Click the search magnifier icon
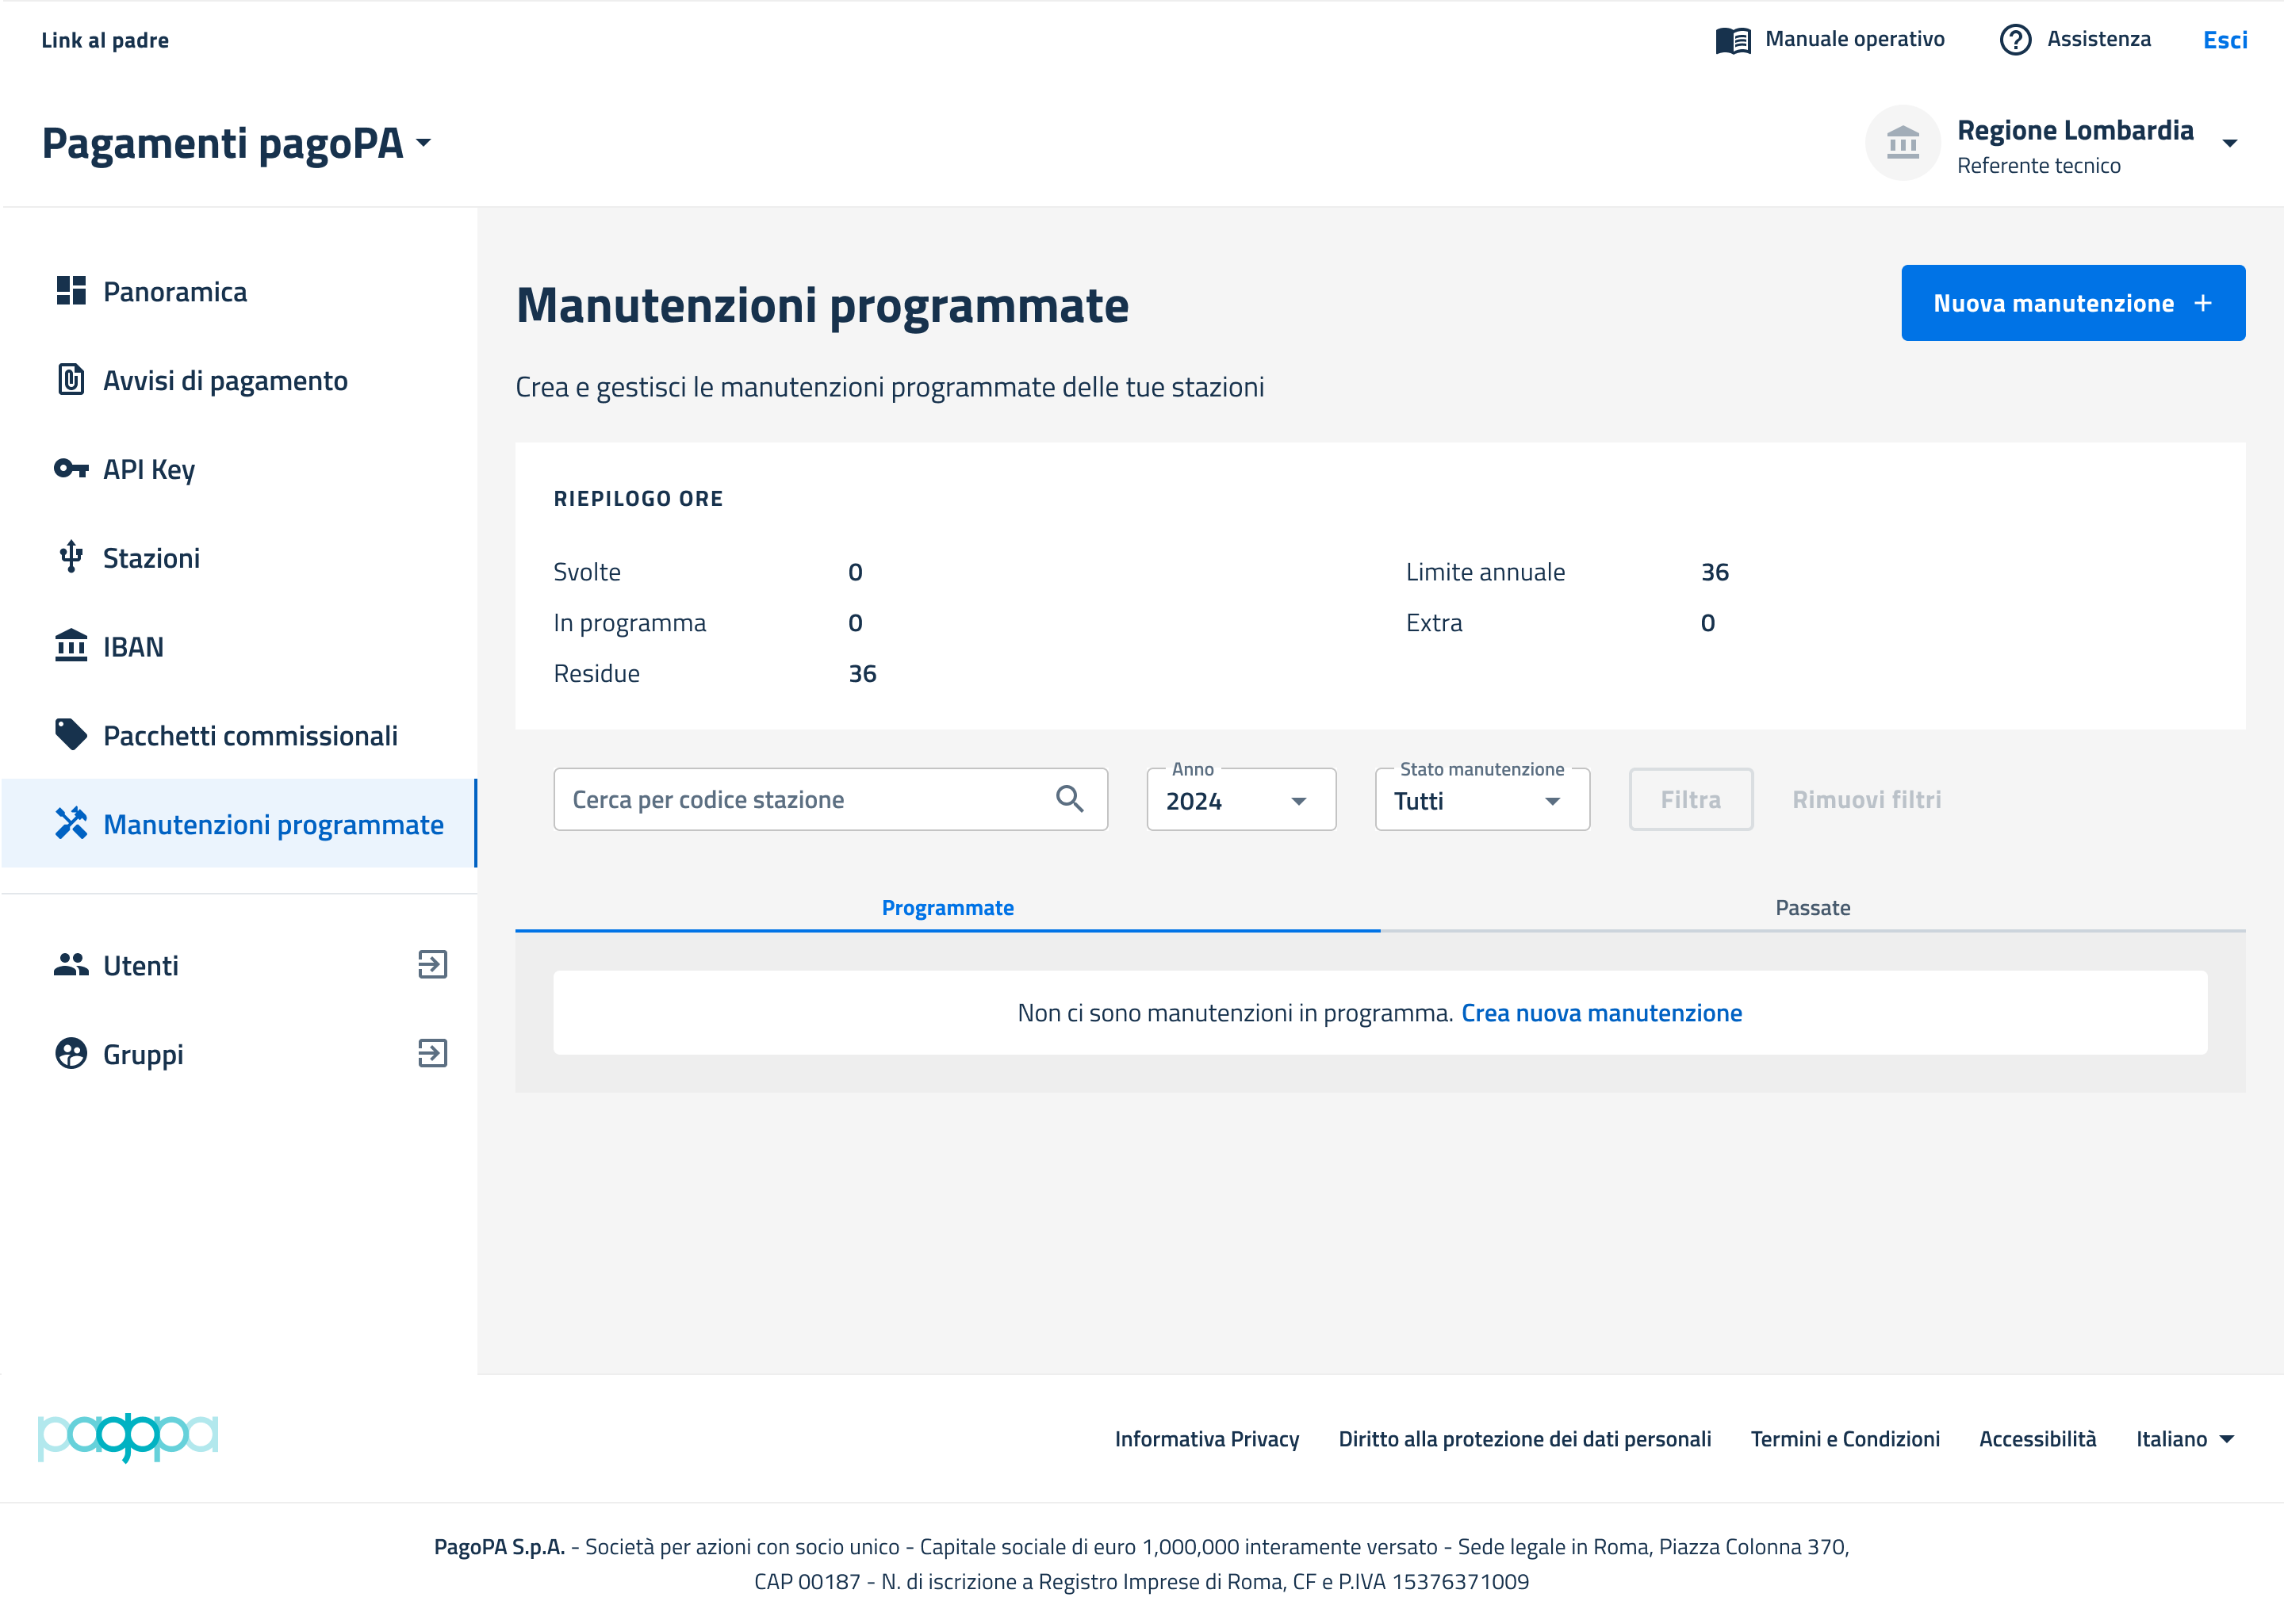 pyautogui.click(x=1069, y=799)
